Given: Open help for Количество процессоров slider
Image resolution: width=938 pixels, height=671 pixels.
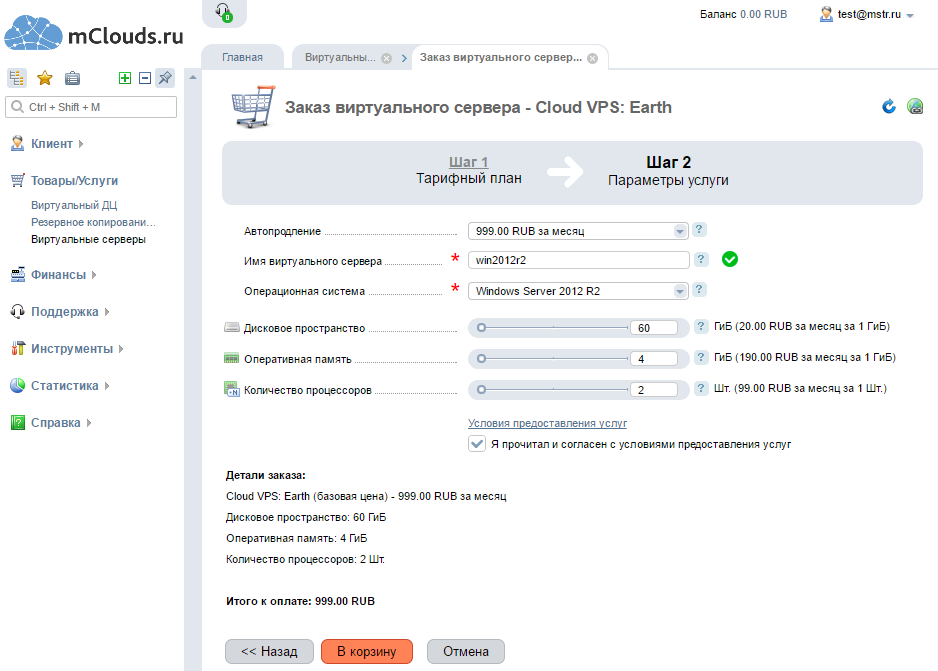Looking at the screenshot, I should click(701, 389).
